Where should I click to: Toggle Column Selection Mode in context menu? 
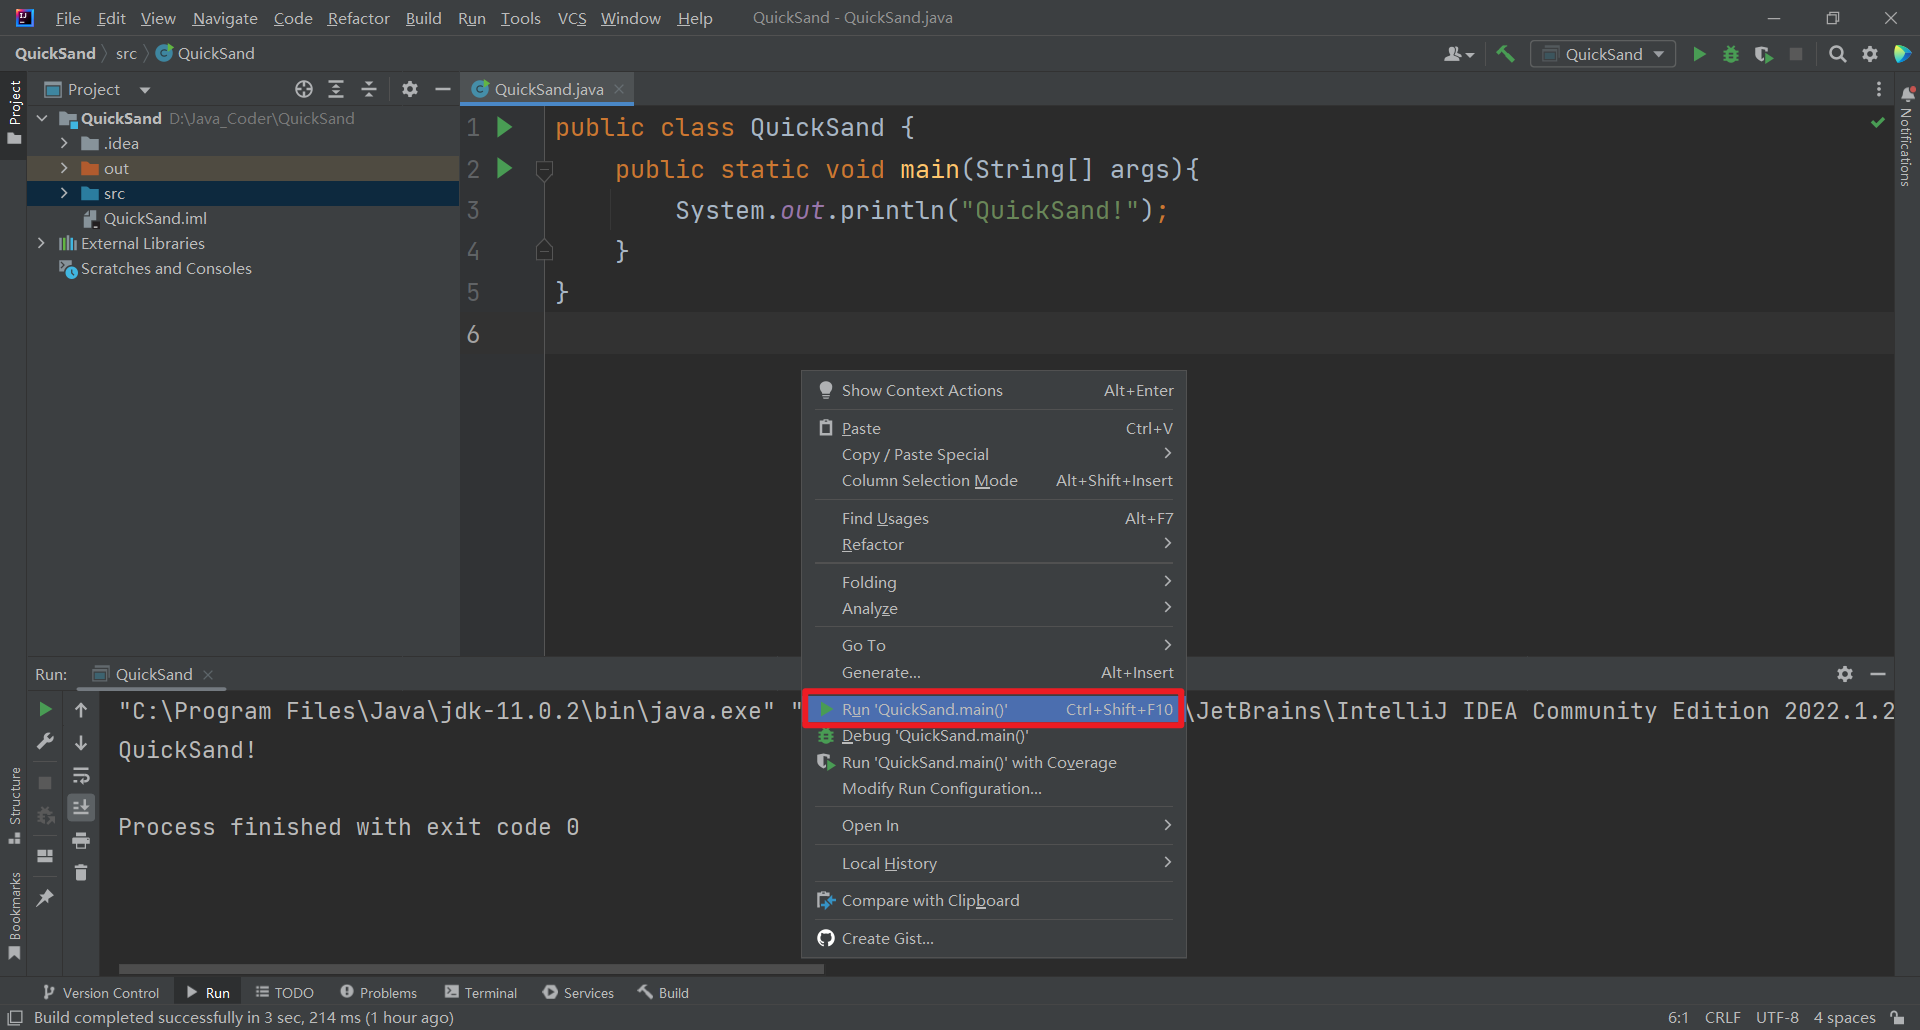pyautogui.click(x=994, y=481)
